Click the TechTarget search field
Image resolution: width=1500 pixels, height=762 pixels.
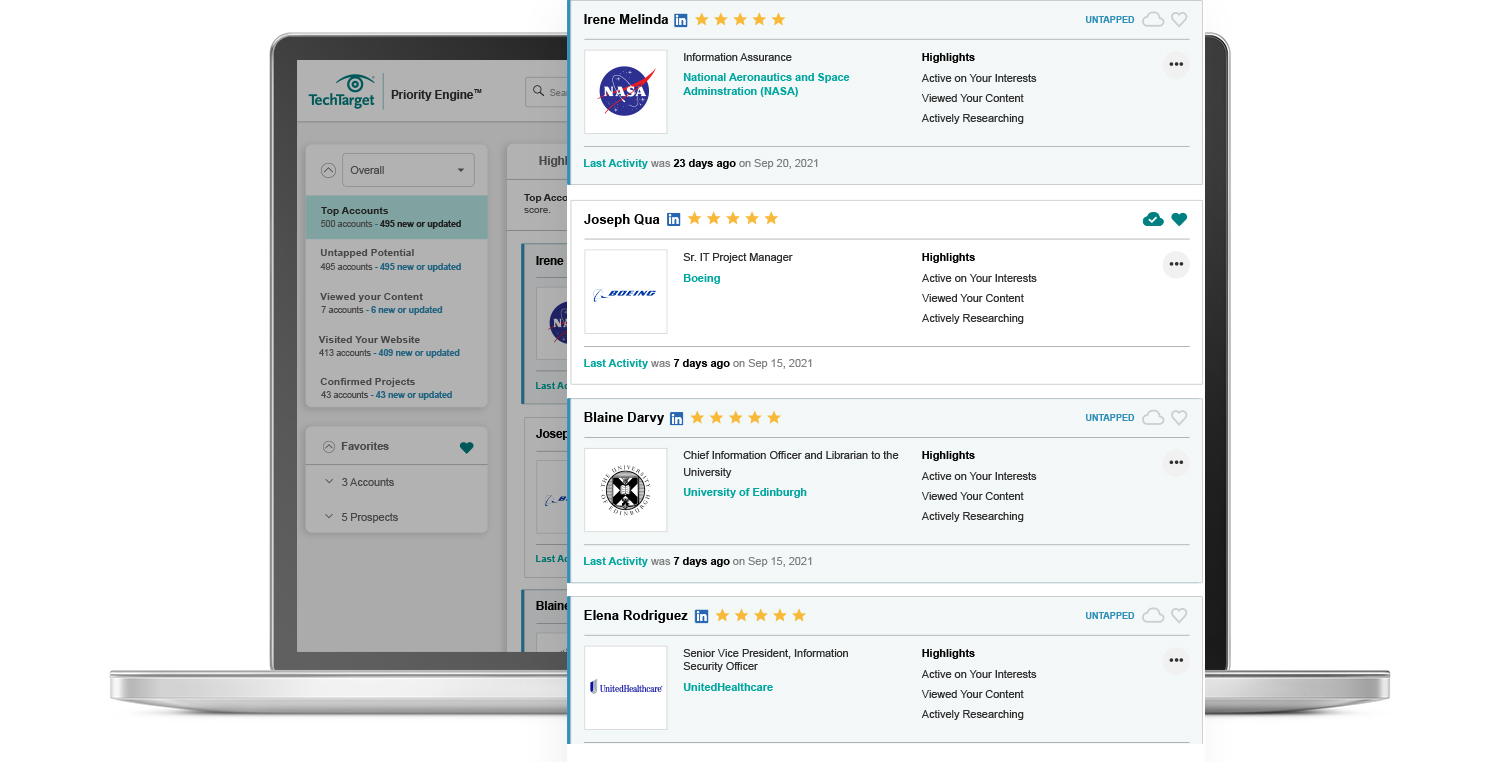(x=548, y=92)
